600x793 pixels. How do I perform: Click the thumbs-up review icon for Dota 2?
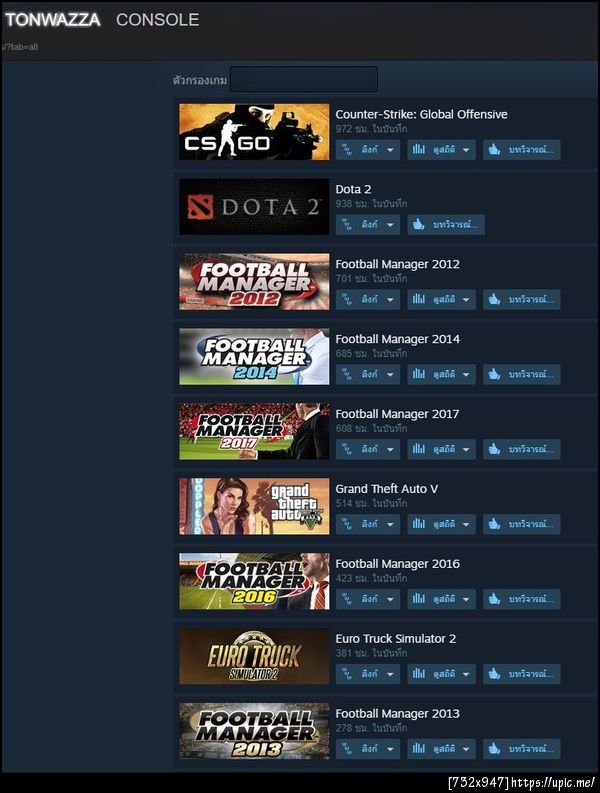click(418, 224)
